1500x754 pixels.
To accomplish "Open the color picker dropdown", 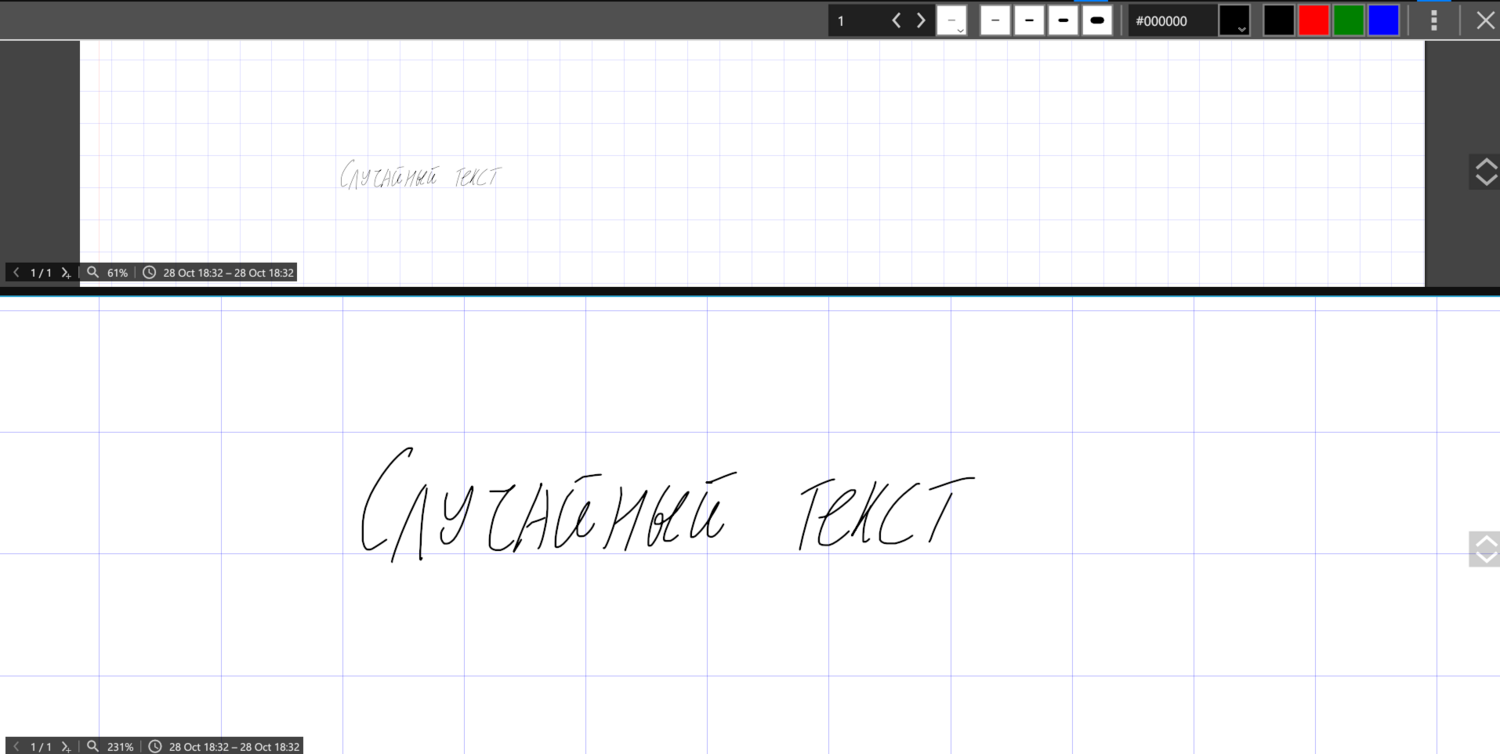I will [x=1234, y=19].
